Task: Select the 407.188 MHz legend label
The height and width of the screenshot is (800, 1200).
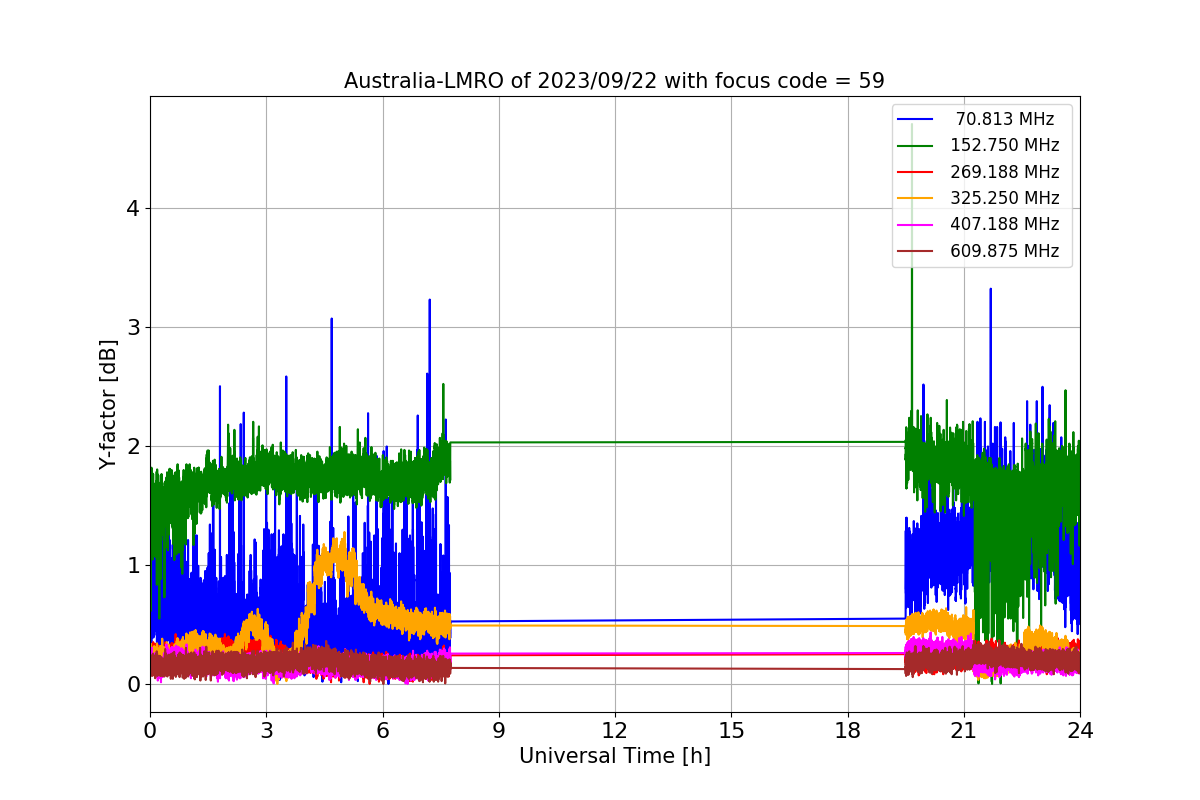Action: pyautogui.click(x=1005, y=224)
